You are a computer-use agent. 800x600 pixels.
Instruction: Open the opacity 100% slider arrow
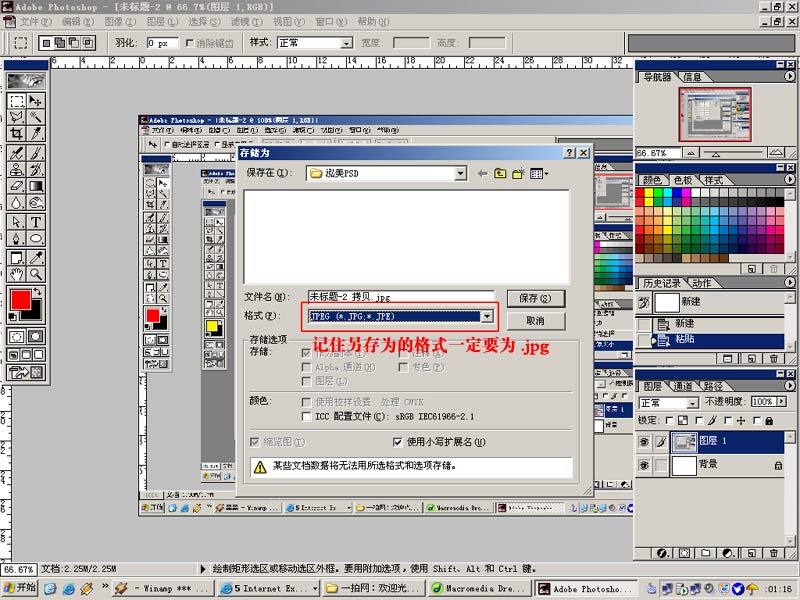(782, 402)
